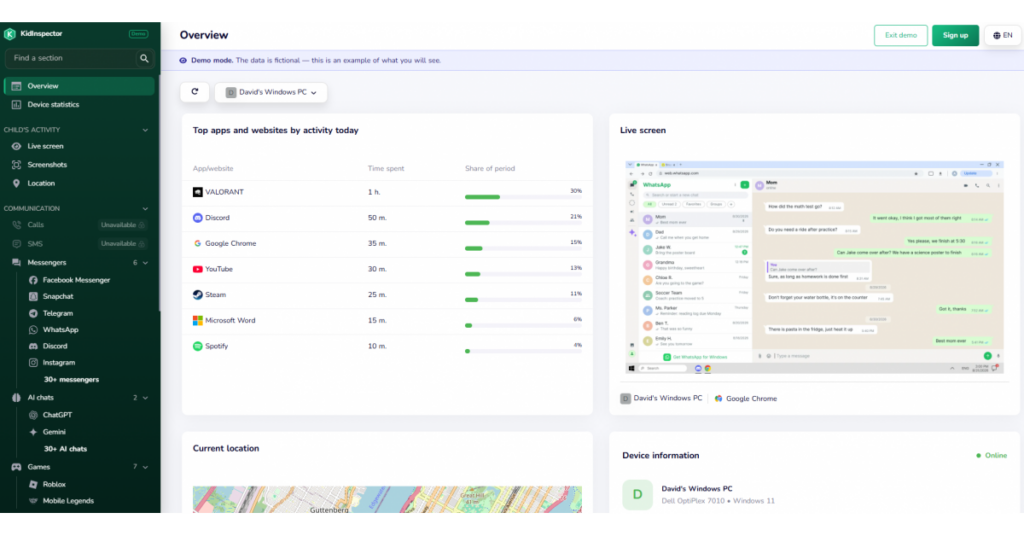Click the refresh icon button
The image size is (1024, 536).
click(195, 92)
